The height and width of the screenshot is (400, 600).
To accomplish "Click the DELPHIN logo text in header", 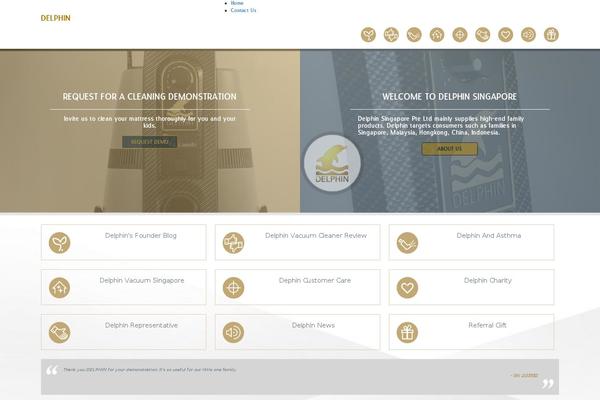I will (x=55, y=18).
